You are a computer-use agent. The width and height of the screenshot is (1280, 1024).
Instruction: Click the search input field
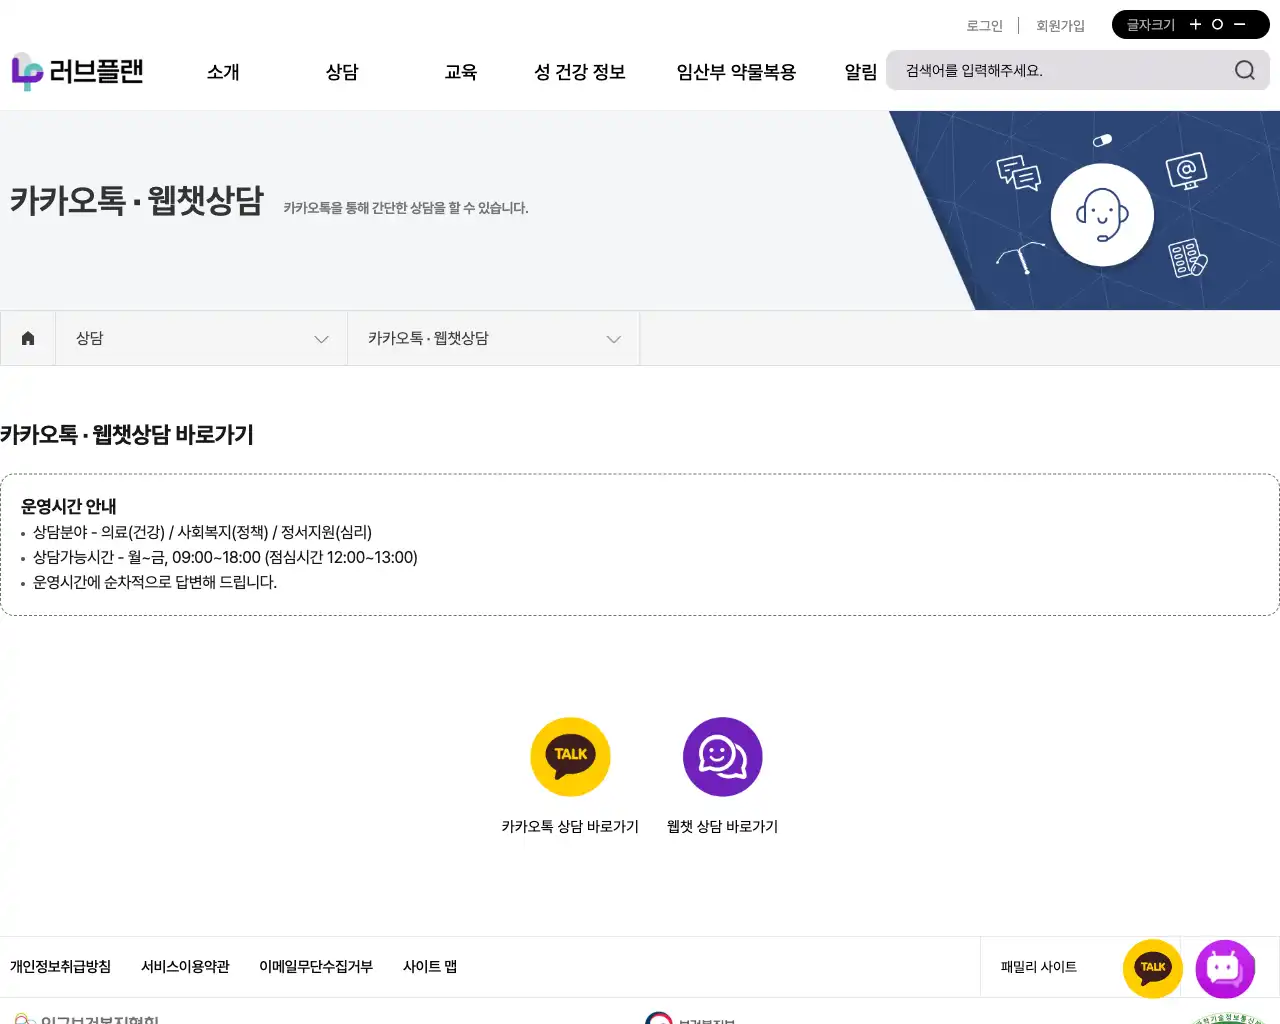click(1060, 71)
